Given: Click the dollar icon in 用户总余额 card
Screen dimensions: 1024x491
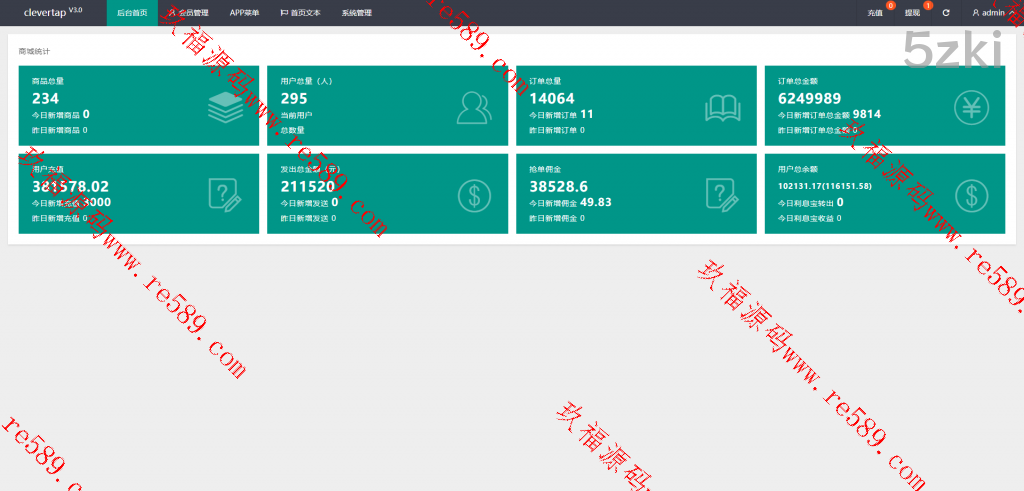Looking at the screenshot, I should pyautogui.click(x=970, y=194).
